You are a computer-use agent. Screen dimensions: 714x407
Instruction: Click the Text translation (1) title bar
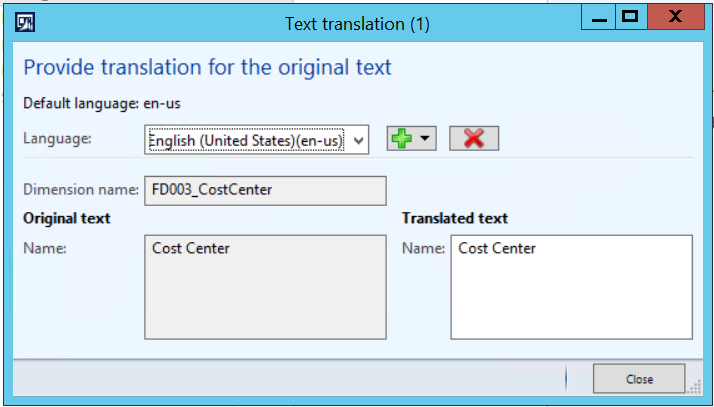point(357,23)
